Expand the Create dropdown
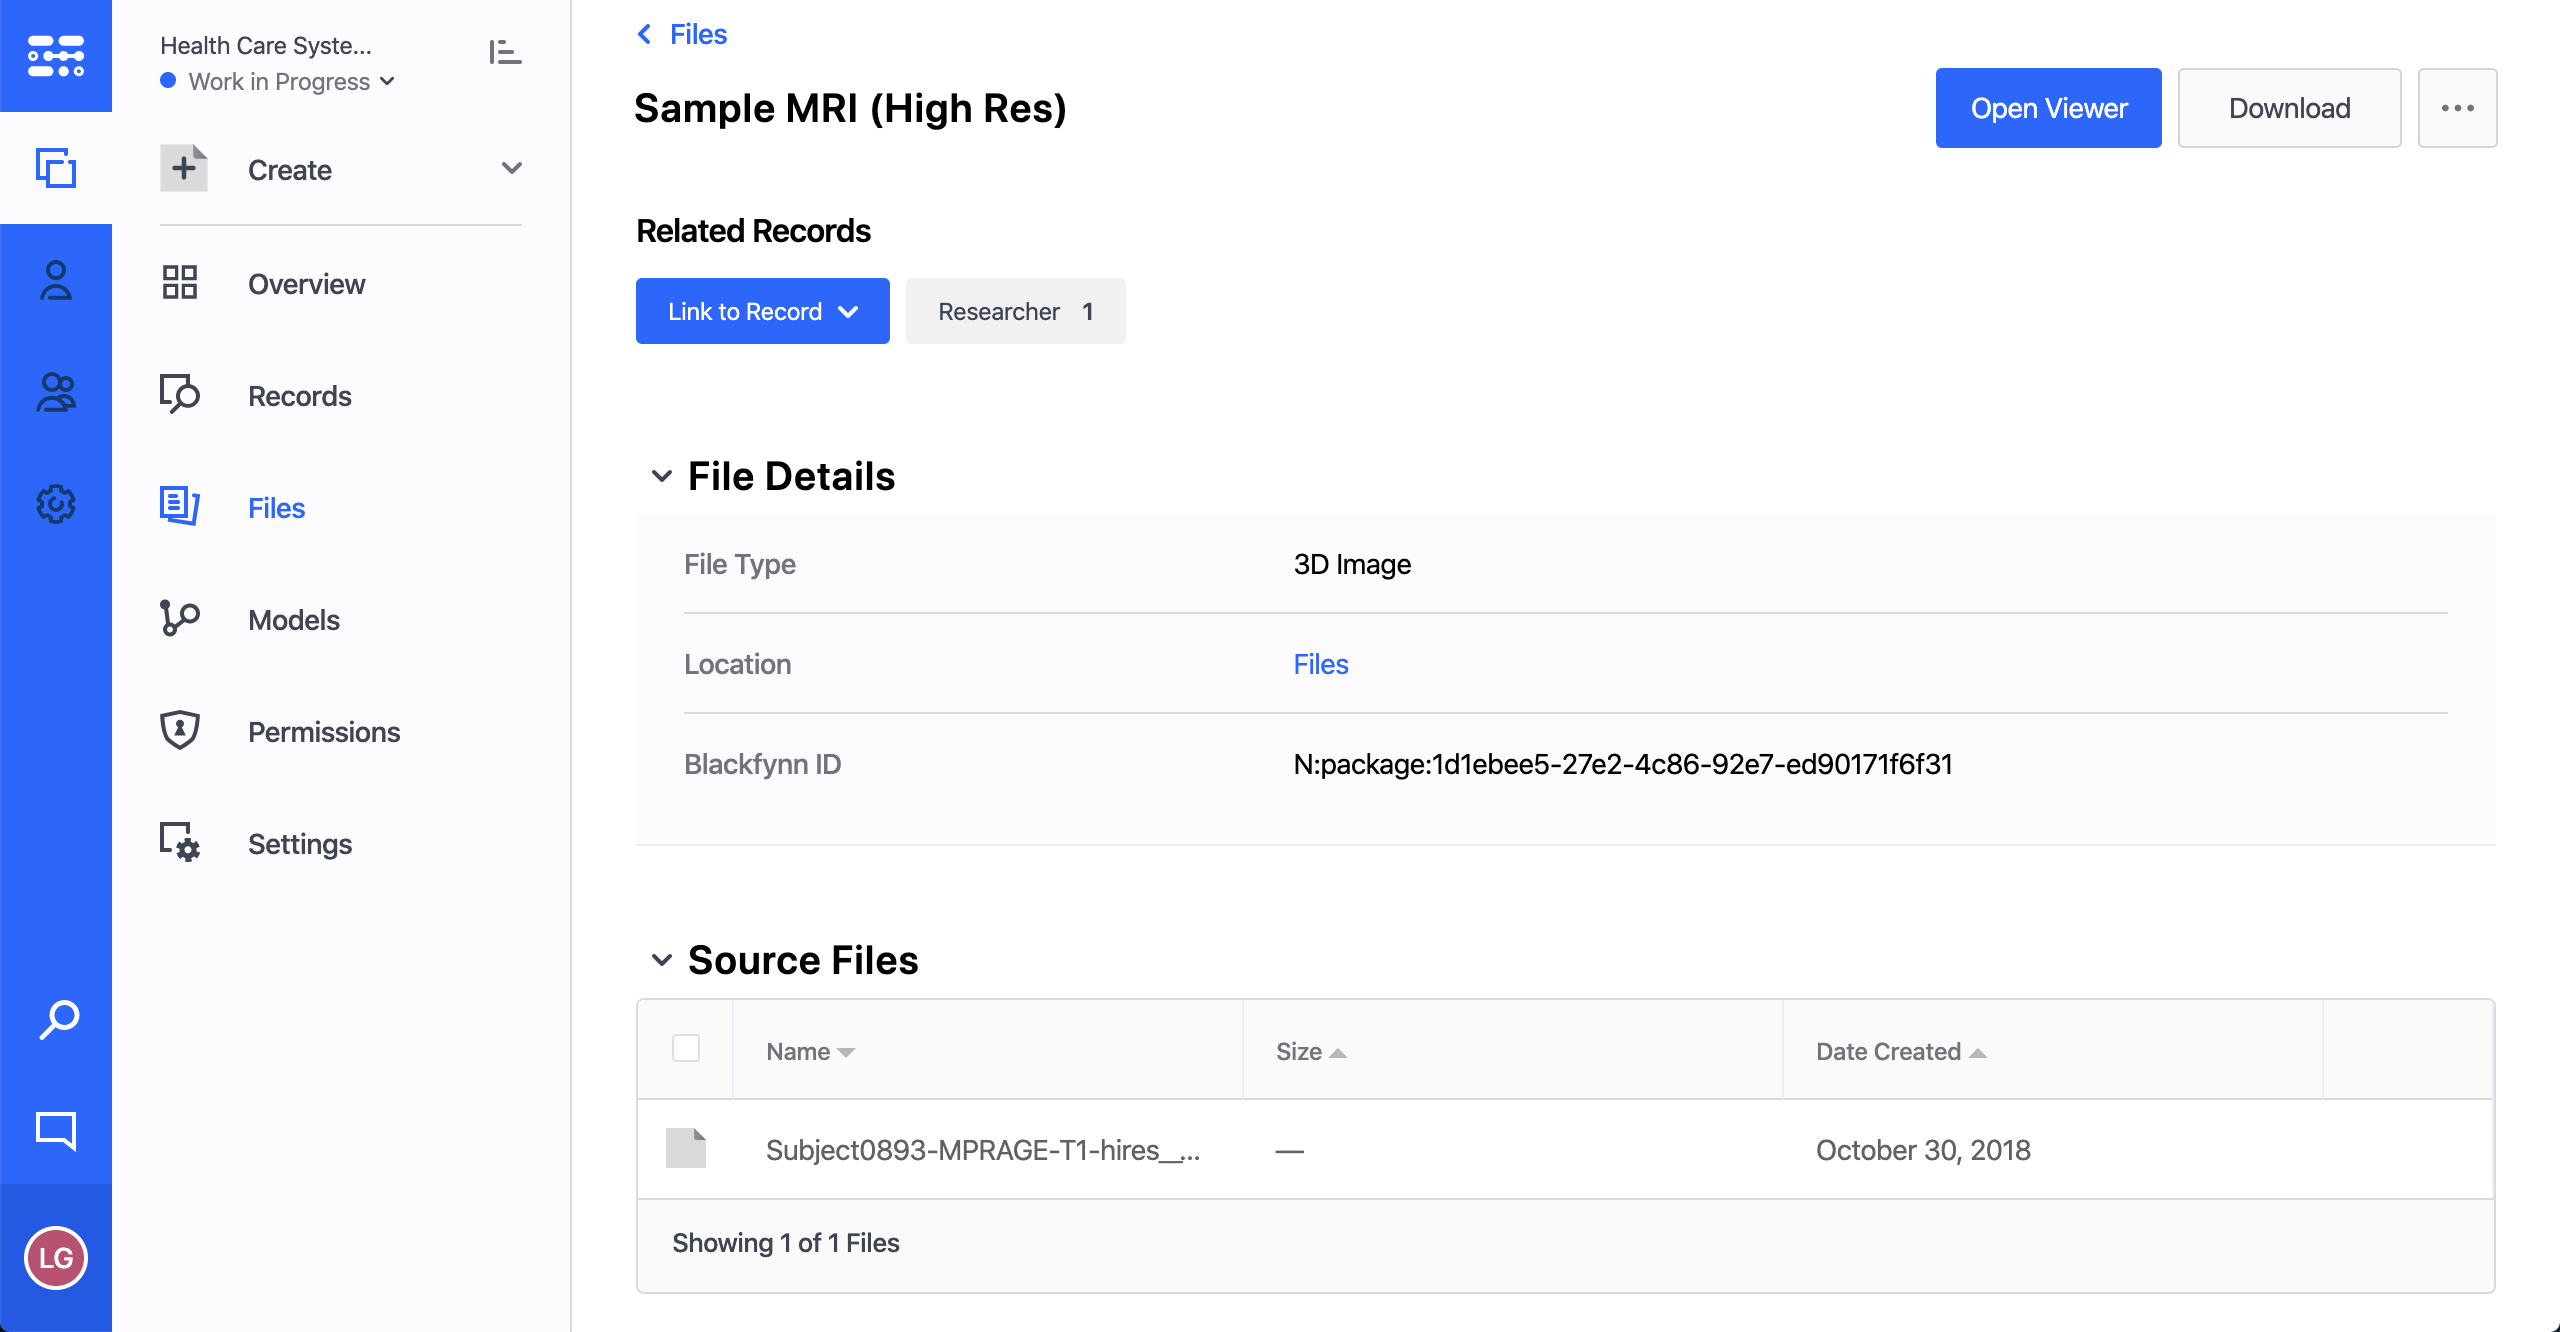This screenshot has width=2560, height=1332. [511, 168]
